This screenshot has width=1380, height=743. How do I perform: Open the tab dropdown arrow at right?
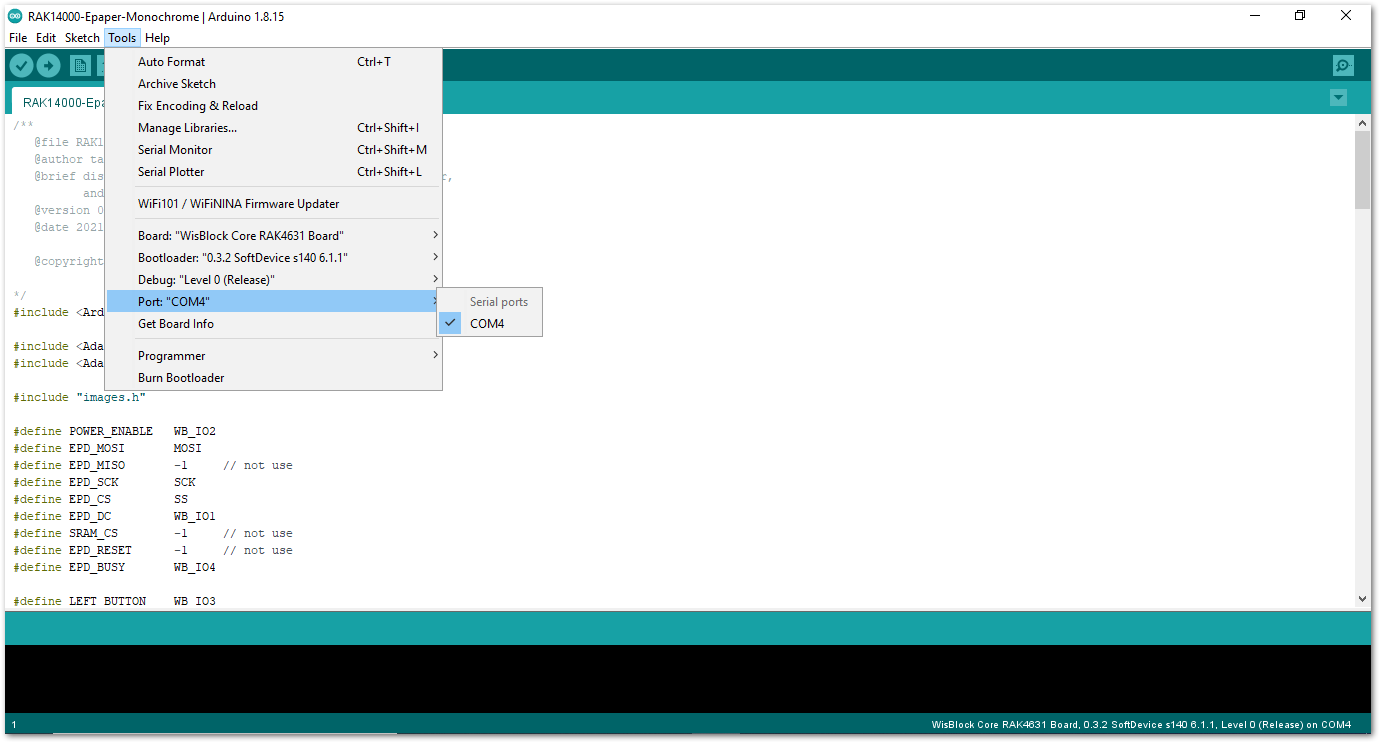(1339, 98)
